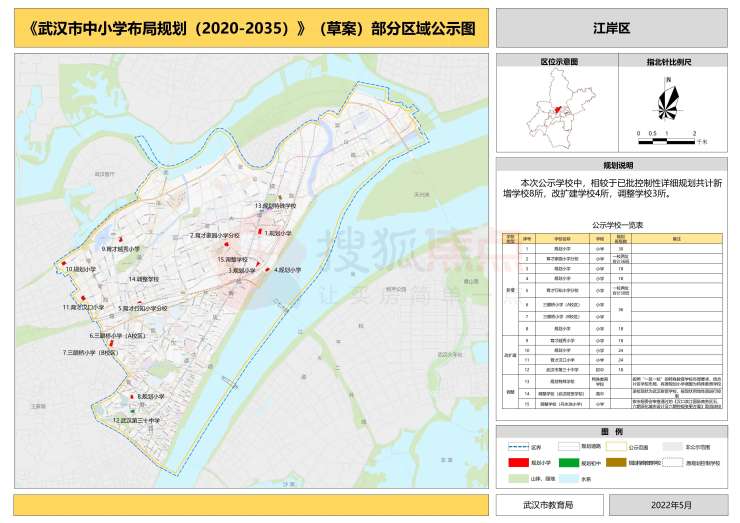Click the 天兴洲 island label on the map
The height and width of the screenshot is (523, 740).
(x=422, y=194)
